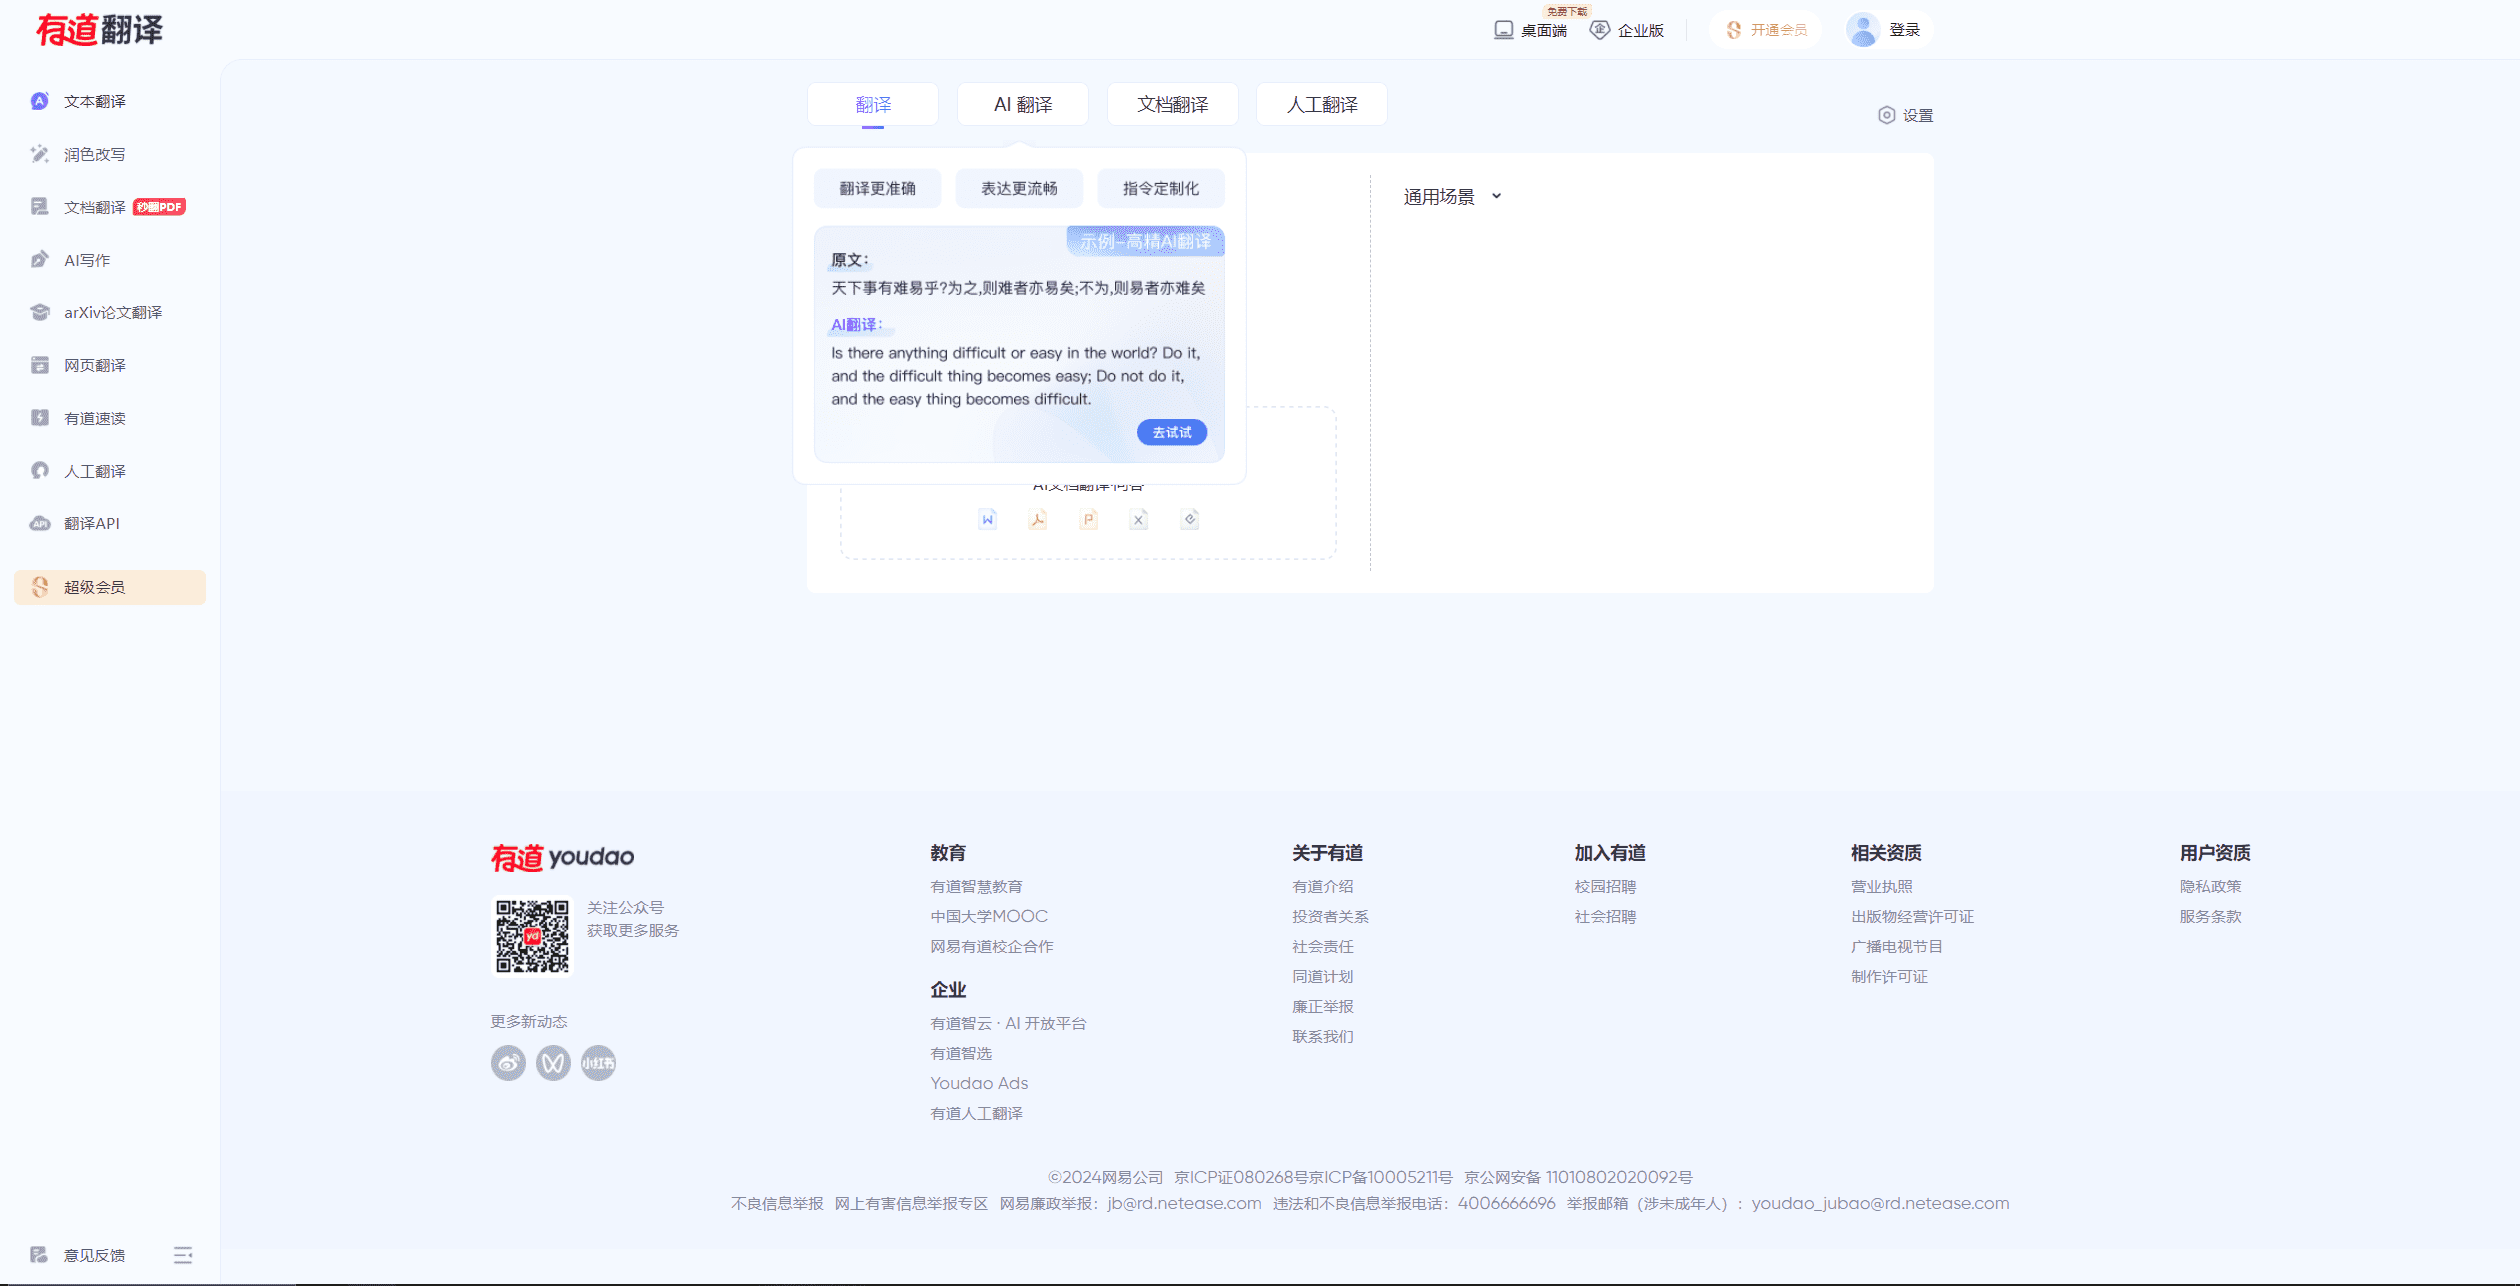Open the 联系我们 link
Screen dimensions: 2520x1286
pyautogui.click(x=1322, y=1036)
